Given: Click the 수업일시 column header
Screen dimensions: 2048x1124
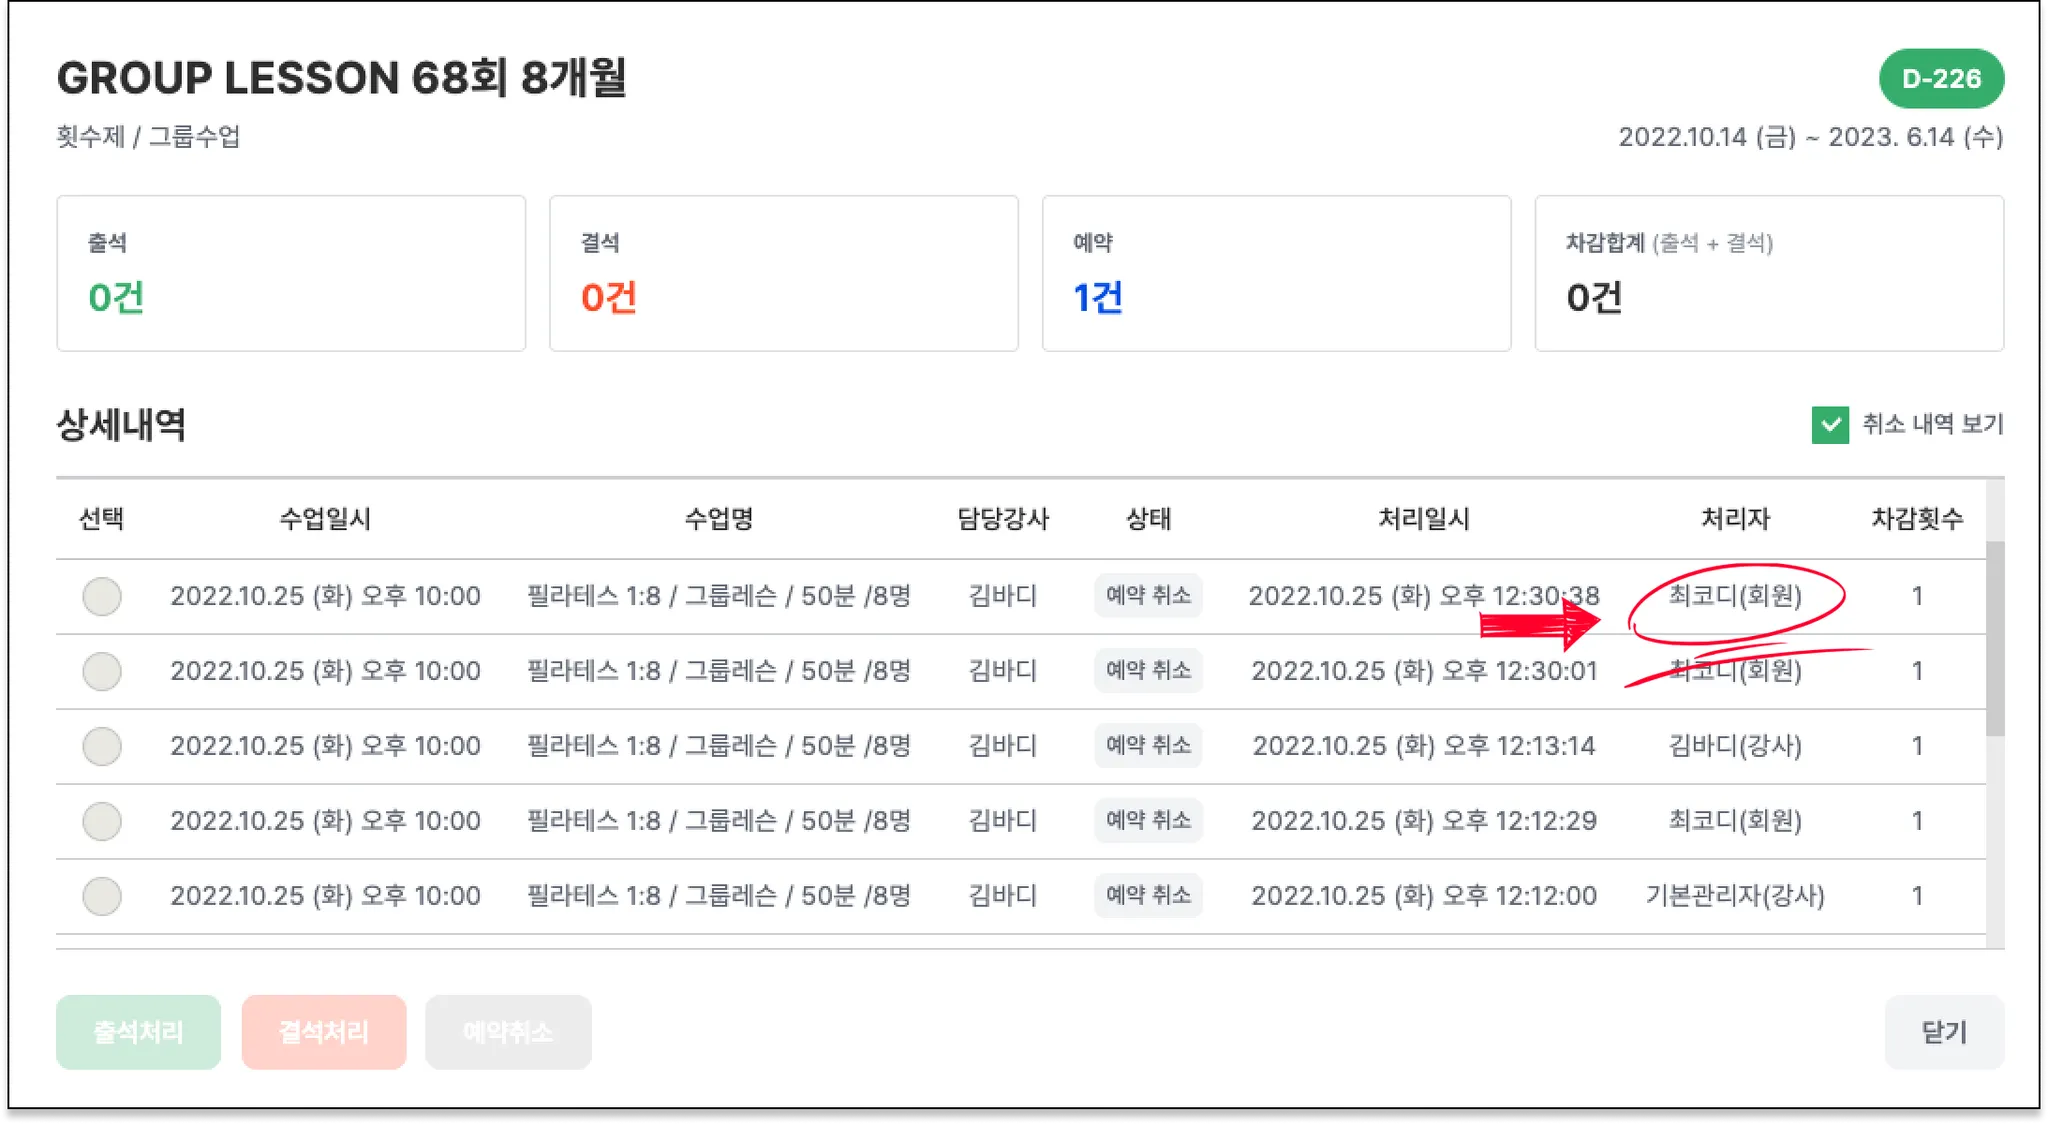Looking at the screenshot, I should 325,519.
